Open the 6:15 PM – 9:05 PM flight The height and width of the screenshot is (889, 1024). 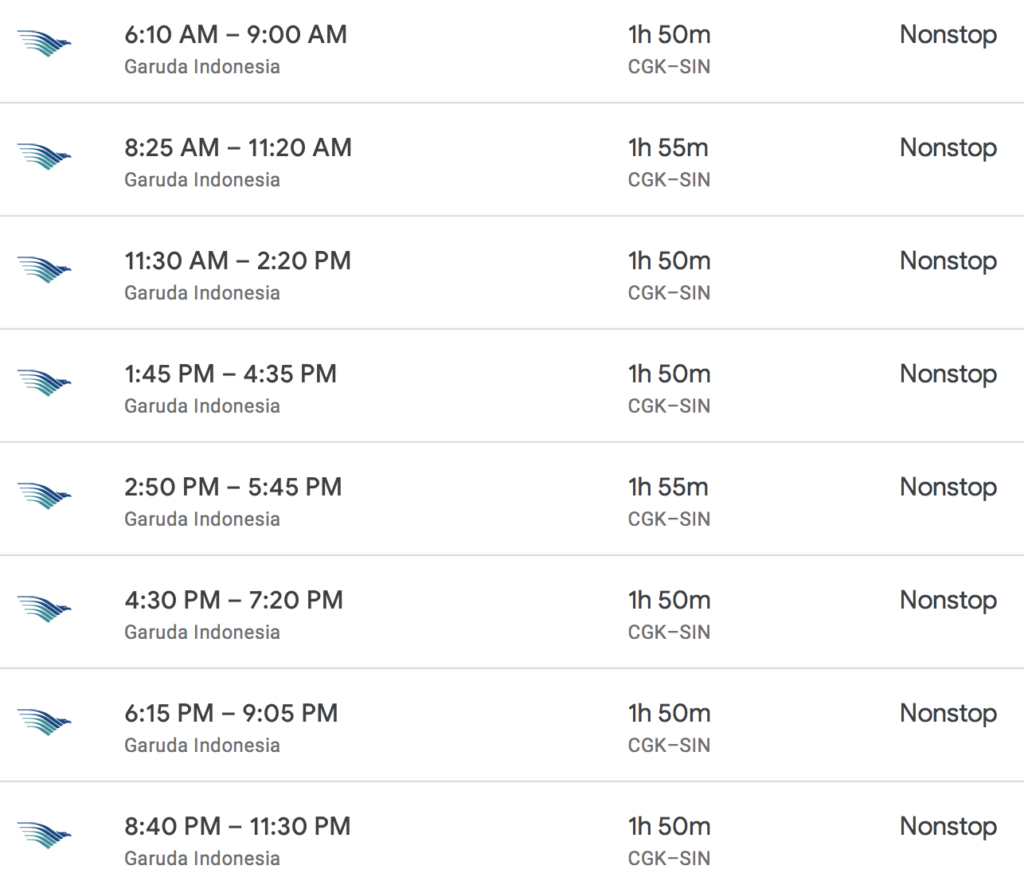(231, 713)
